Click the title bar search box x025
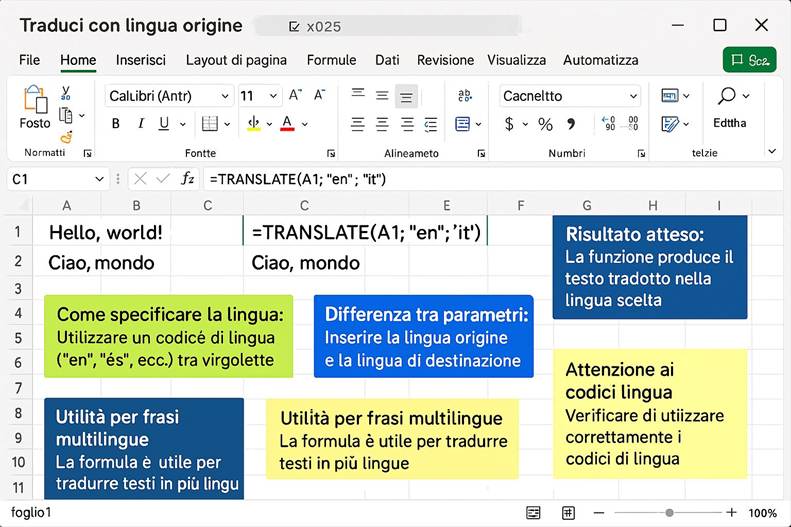Viewport: 791px width, 527px height. pyautogui.click(x=387, y=26)
